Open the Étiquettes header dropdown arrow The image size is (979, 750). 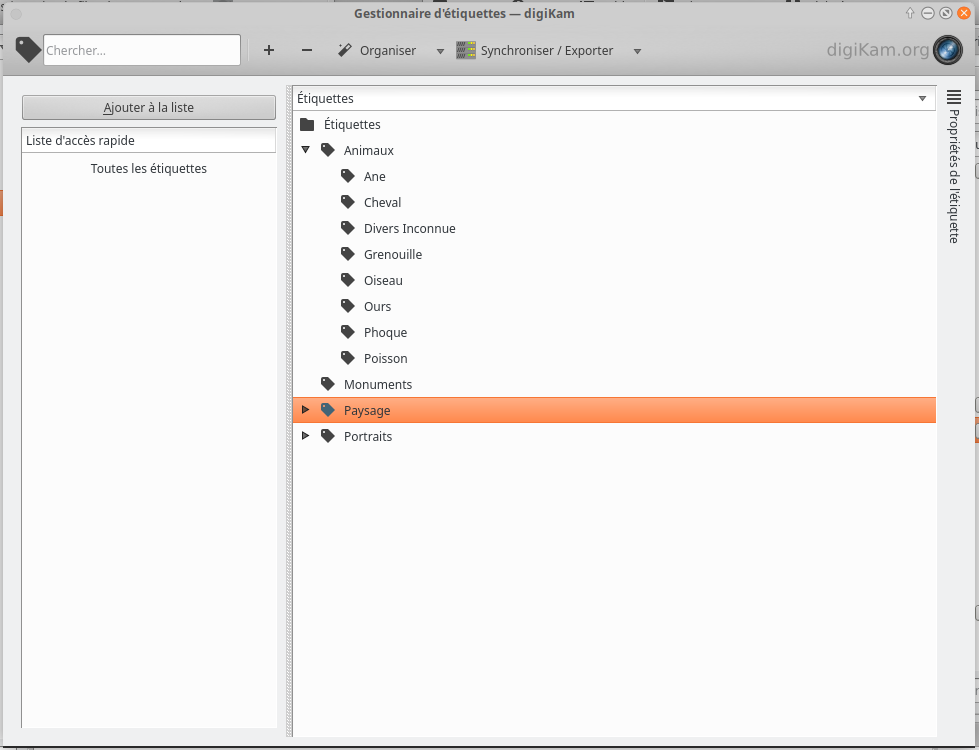pyautogui.click(x=922, y=99)
